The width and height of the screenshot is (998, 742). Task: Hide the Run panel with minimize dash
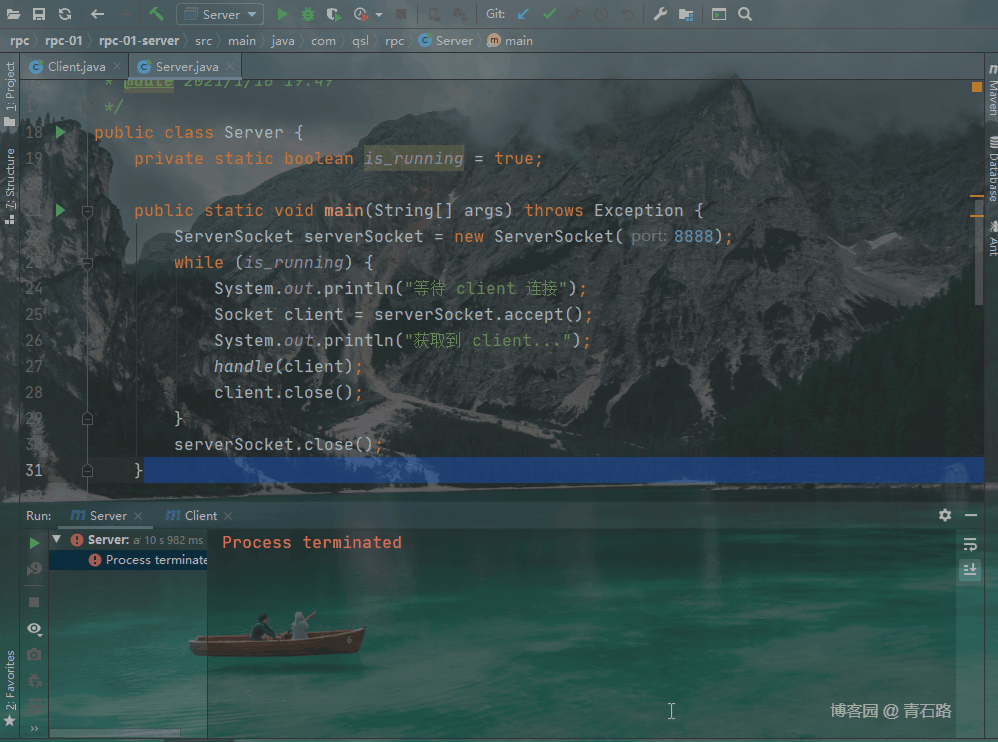971,515
